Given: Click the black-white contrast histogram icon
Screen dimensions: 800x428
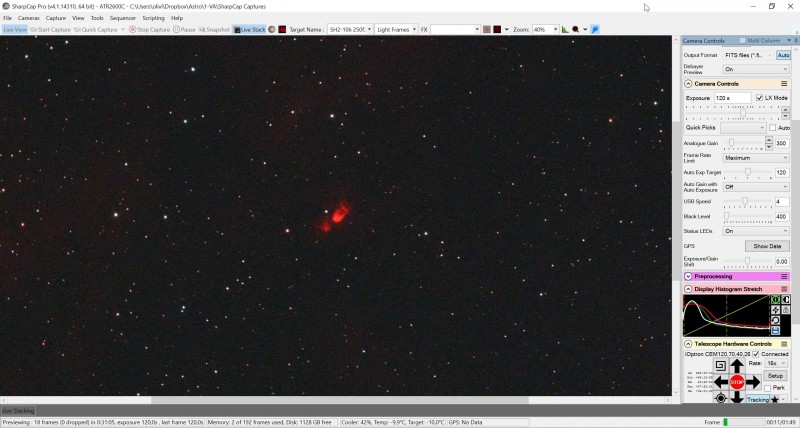Looking at the screenshot, I should (786, 300).
